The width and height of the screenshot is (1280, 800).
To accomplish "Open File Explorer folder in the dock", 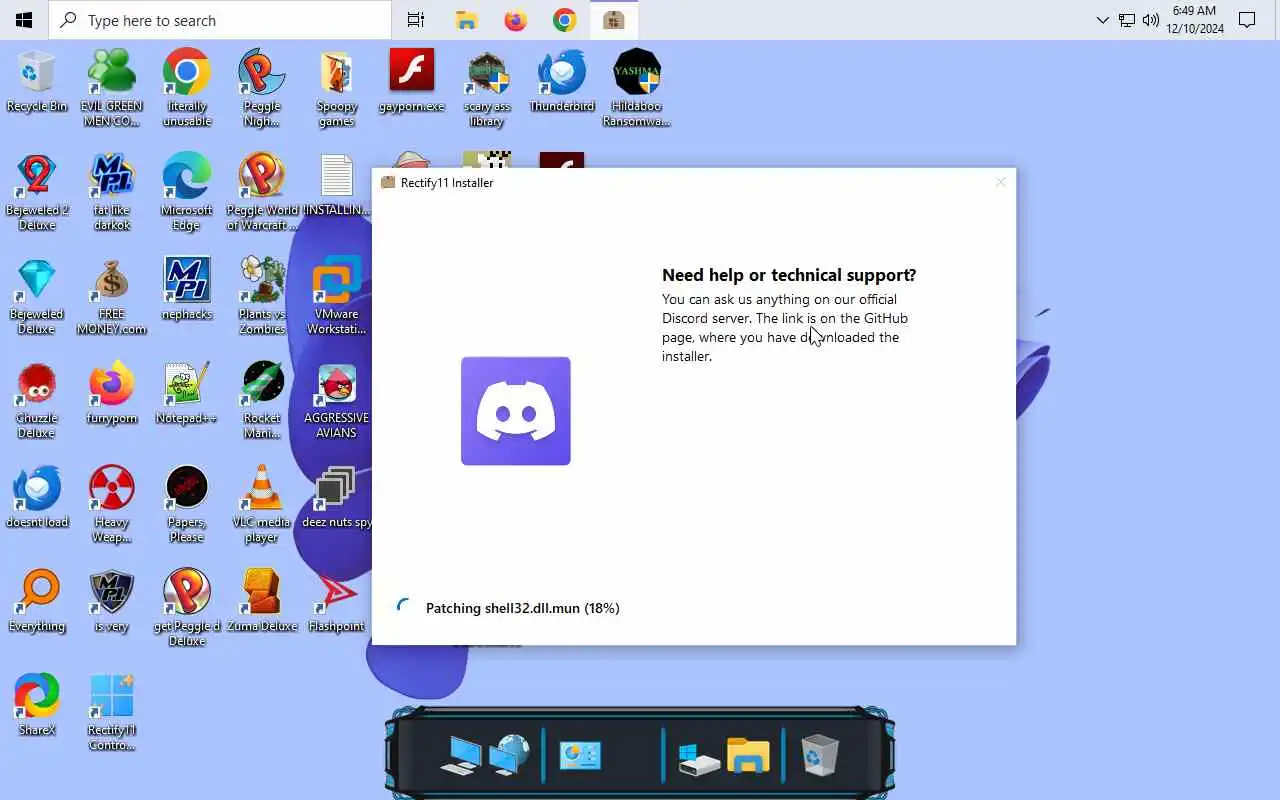I will 748,756.
